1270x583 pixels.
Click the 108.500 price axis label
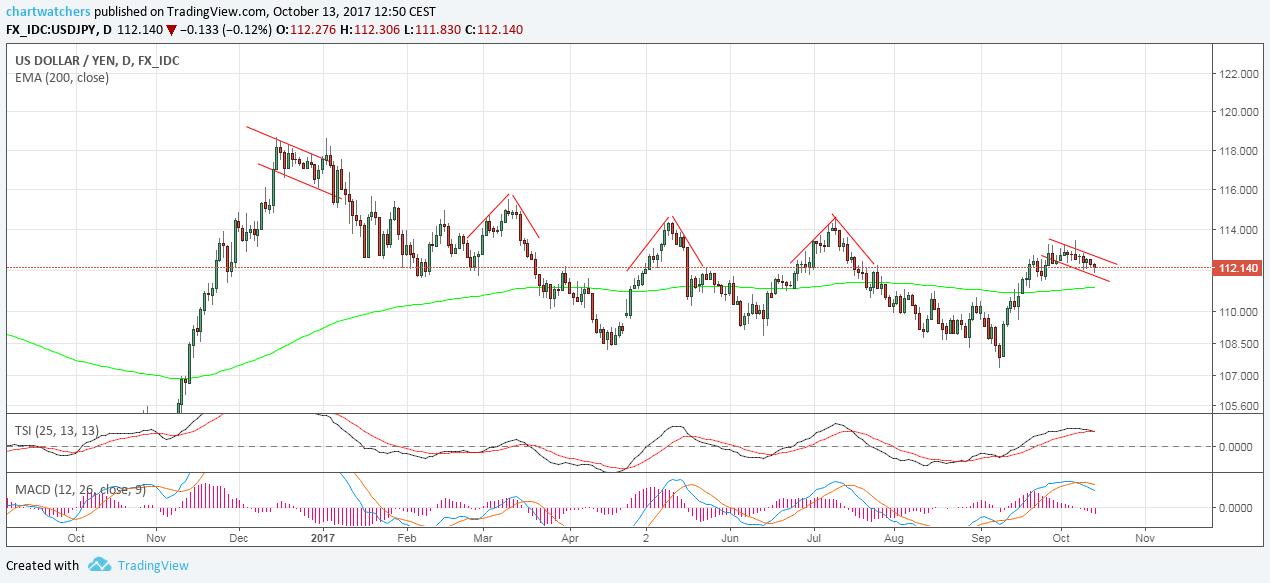tap(1238, 344)
